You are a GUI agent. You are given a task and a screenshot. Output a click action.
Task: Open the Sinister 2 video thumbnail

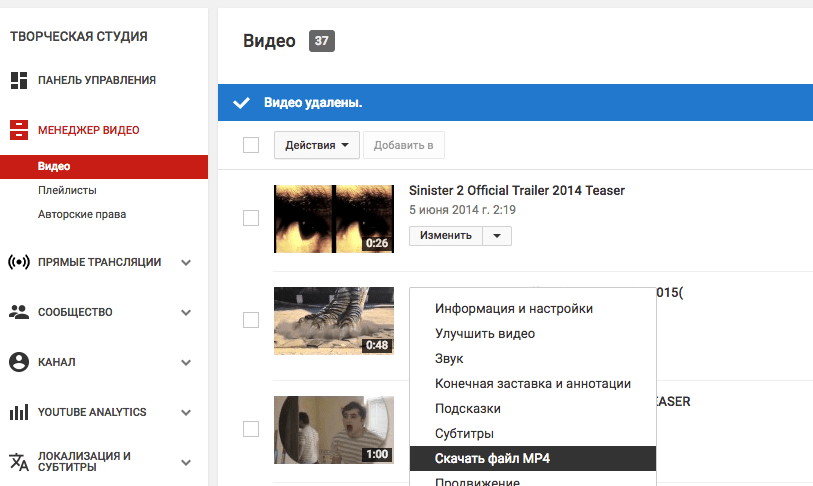(333, 218)
